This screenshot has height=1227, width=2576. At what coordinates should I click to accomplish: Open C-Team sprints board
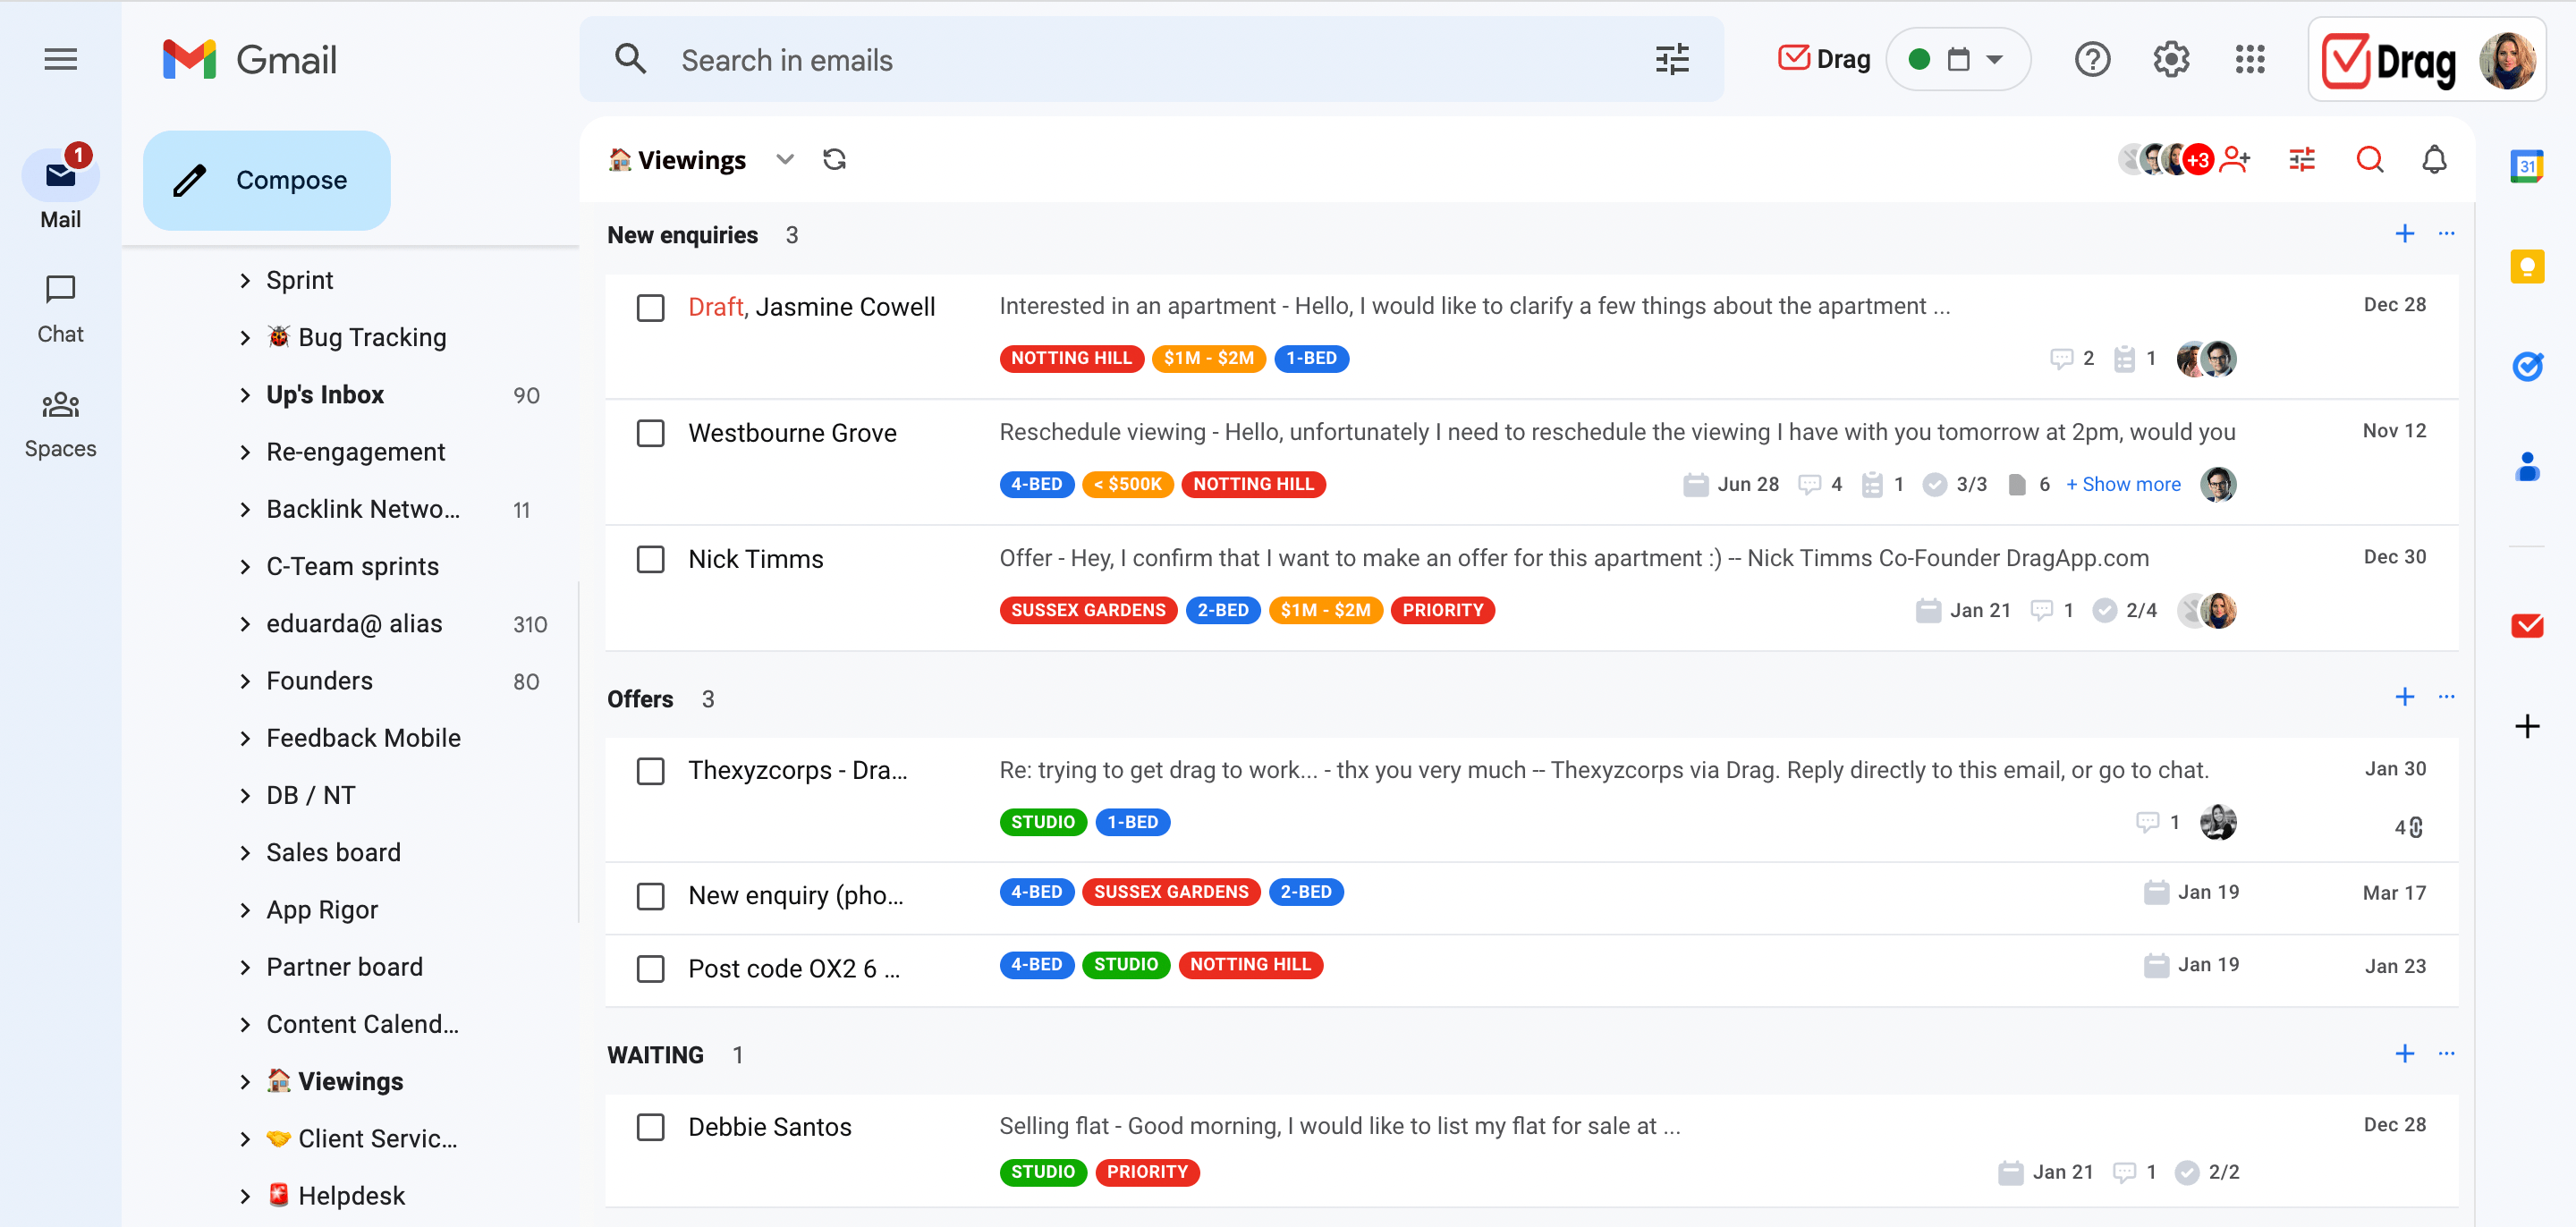point(352,567)
